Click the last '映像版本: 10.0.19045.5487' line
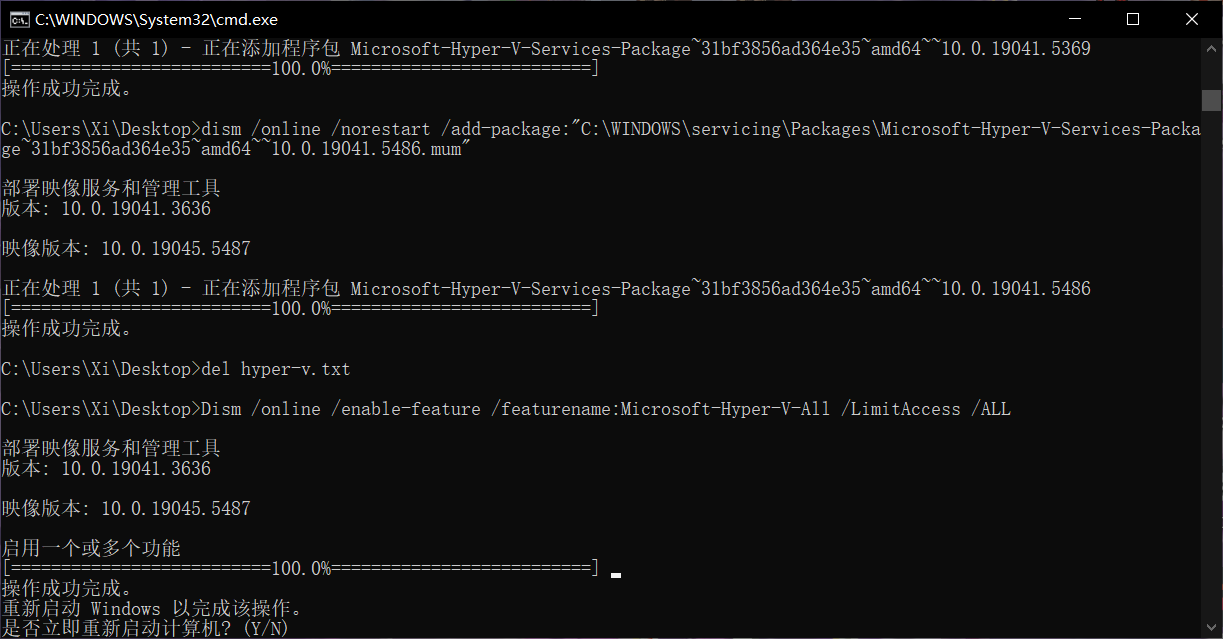1223x639 pixels. (126, 508)
